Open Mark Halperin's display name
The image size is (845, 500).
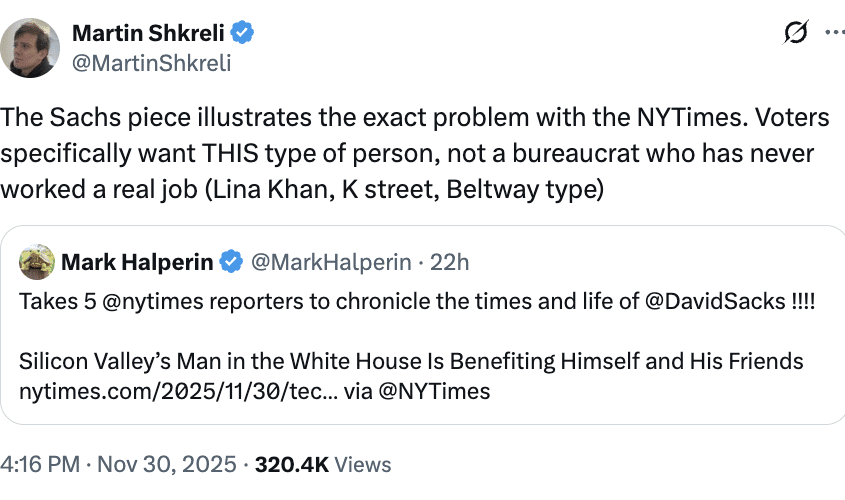tap(137, 263)
